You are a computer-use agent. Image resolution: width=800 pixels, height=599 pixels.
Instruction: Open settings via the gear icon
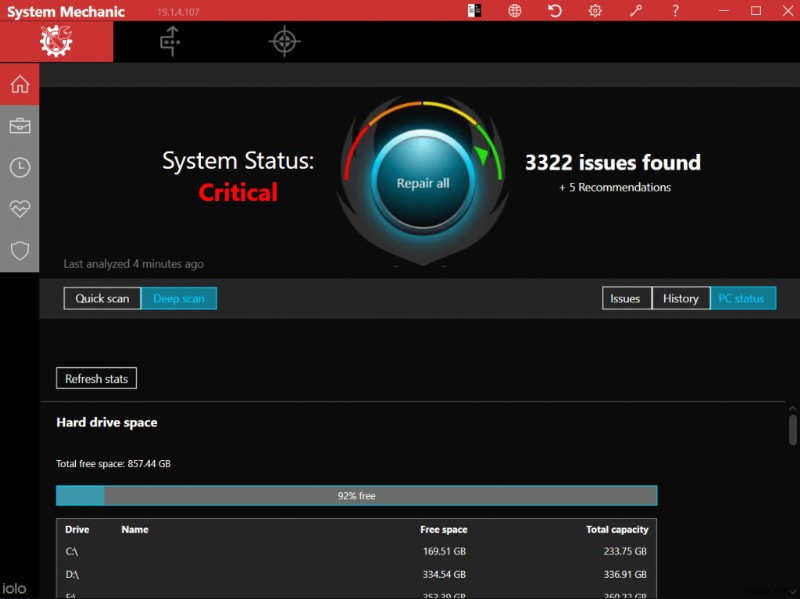(x=595, y=11)
